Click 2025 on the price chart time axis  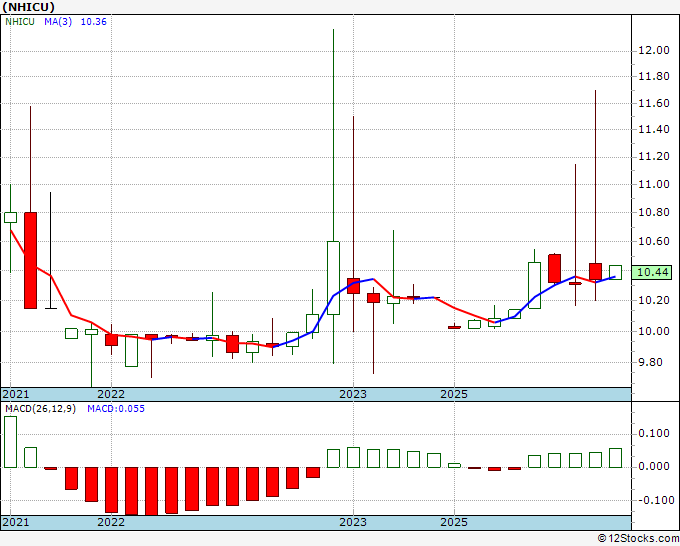pos(454,394)
